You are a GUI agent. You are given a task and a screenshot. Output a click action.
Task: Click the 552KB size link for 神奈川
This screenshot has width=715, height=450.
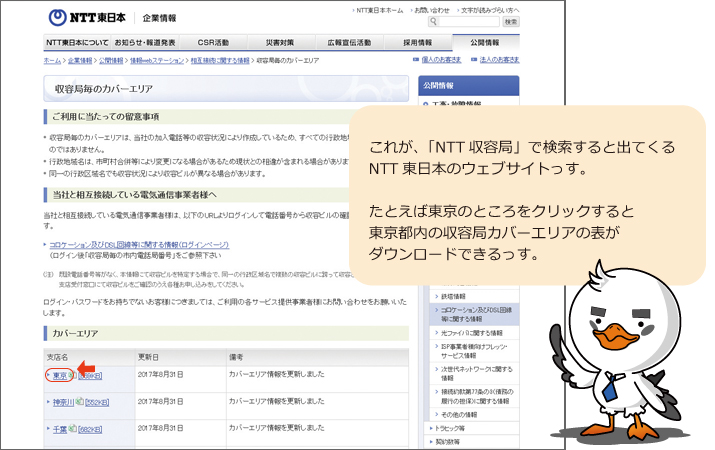click(97, 403)
